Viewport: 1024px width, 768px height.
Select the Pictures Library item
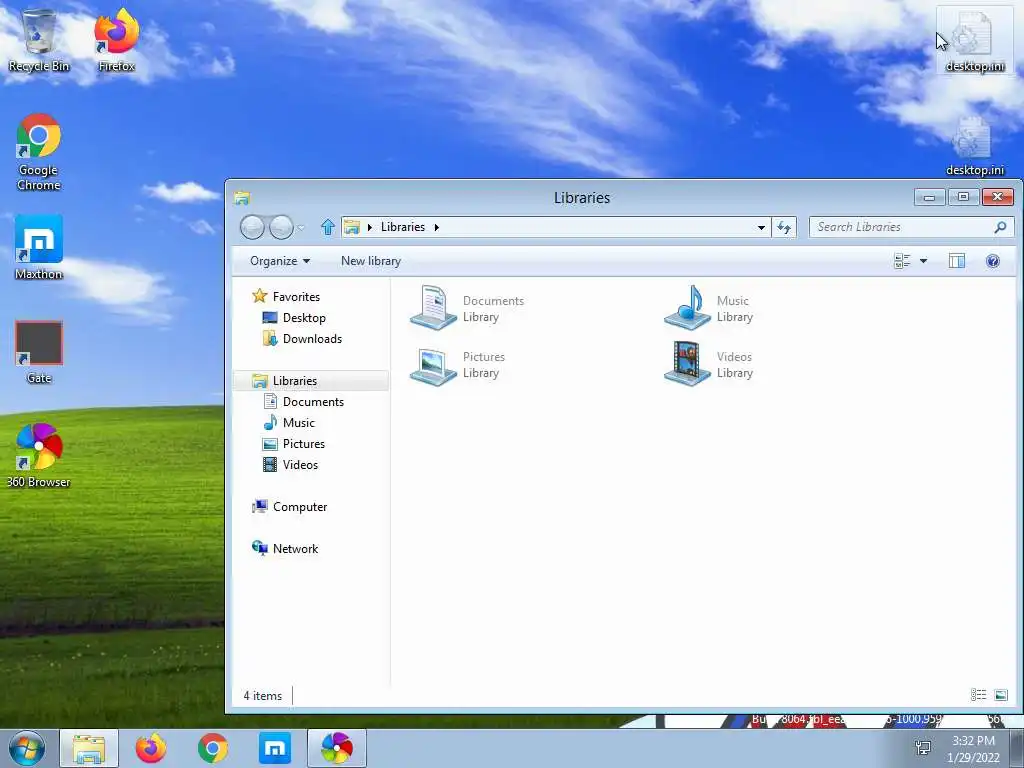(x=458, y=364)
